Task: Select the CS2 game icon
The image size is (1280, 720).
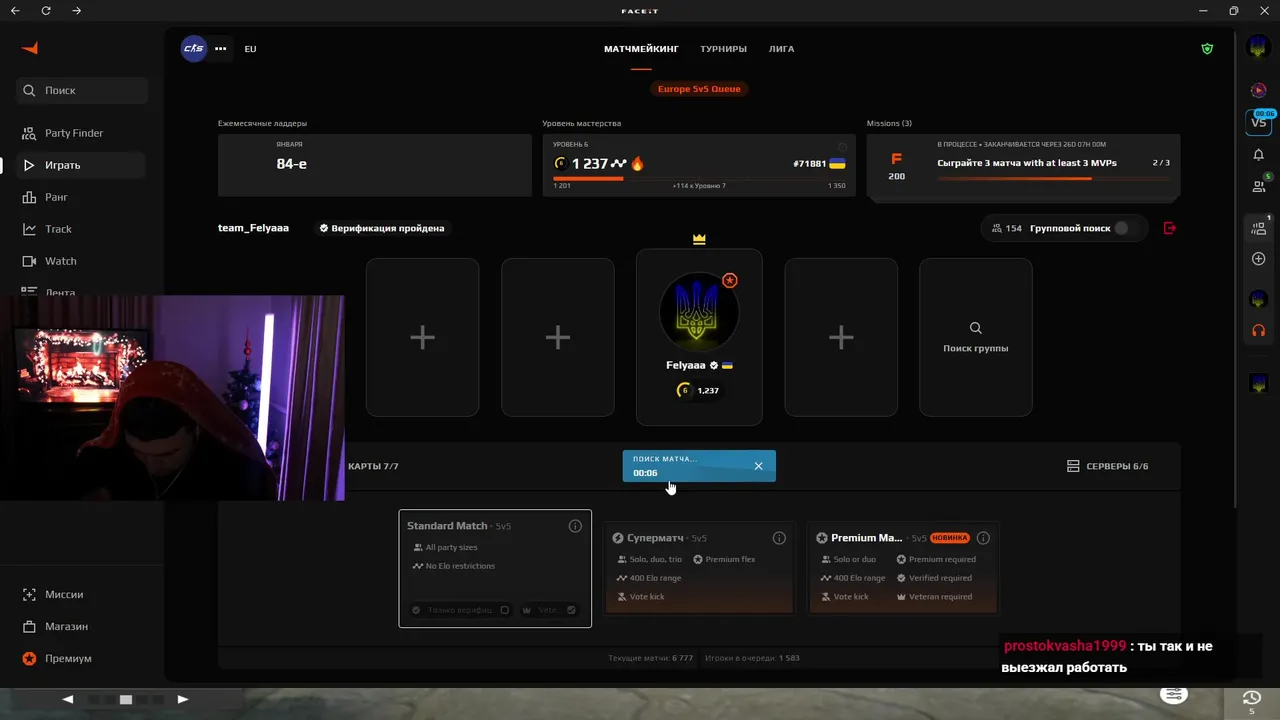Action: coord(193,48)
